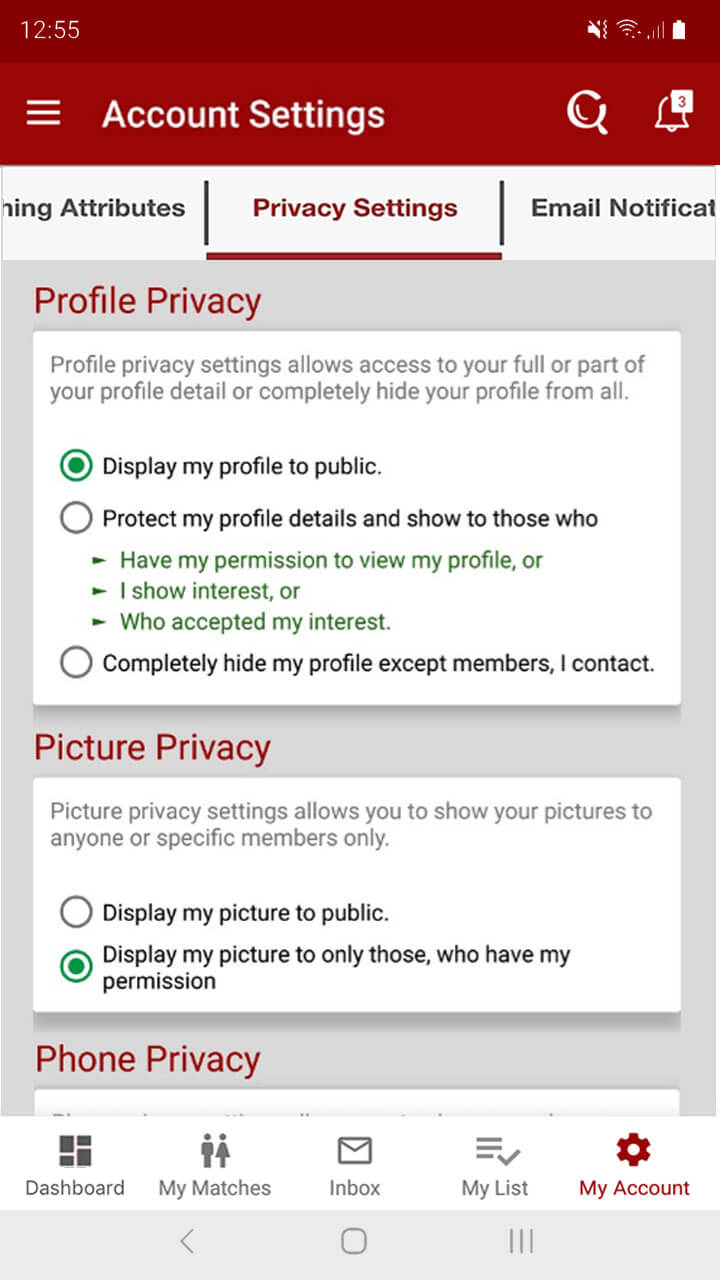Open My Matches from bottom navigation
The image size is (720, 1280).
click(x=215, y=1165)
